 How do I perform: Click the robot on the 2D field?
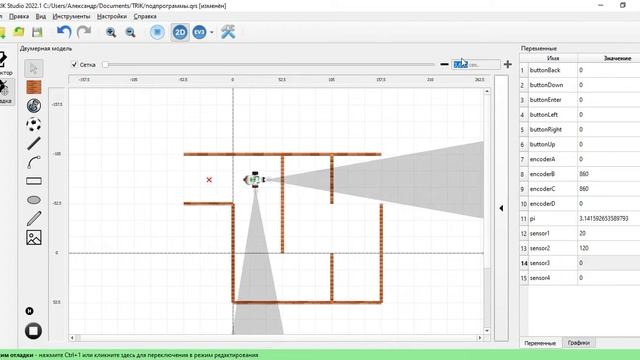254,180
